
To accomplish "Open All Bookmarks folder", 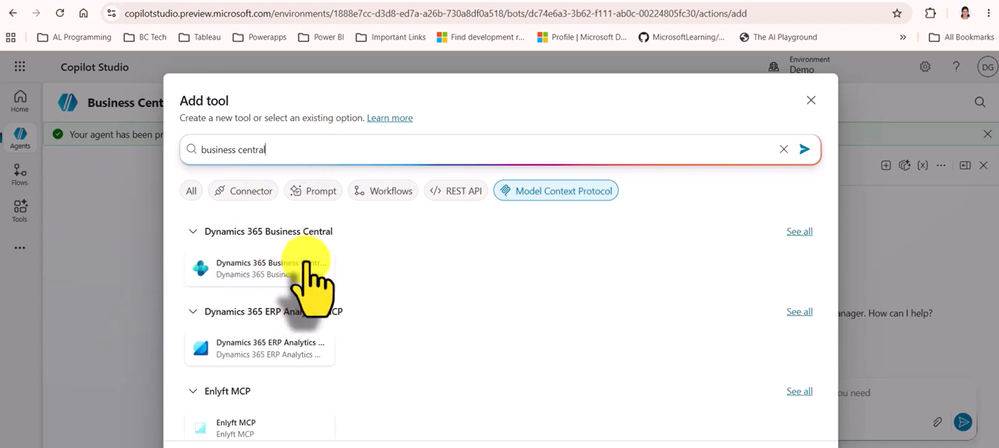I will coord(961,38).
